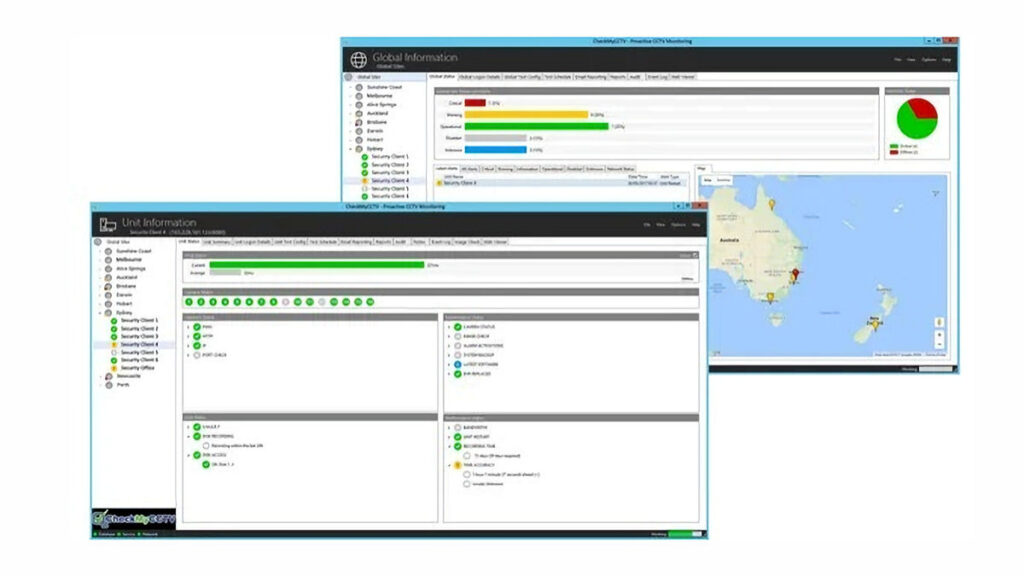Click the globe icon beside Global Information
The height and width of the screenshot is (576, 1024).
[x=358, y=59]
